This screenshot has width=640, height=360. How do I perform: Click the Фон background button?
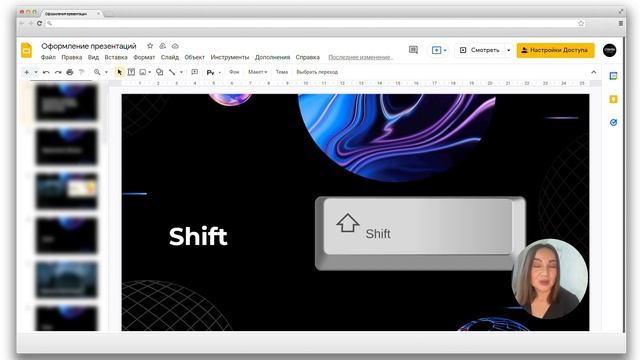click(x=234, y=72)
